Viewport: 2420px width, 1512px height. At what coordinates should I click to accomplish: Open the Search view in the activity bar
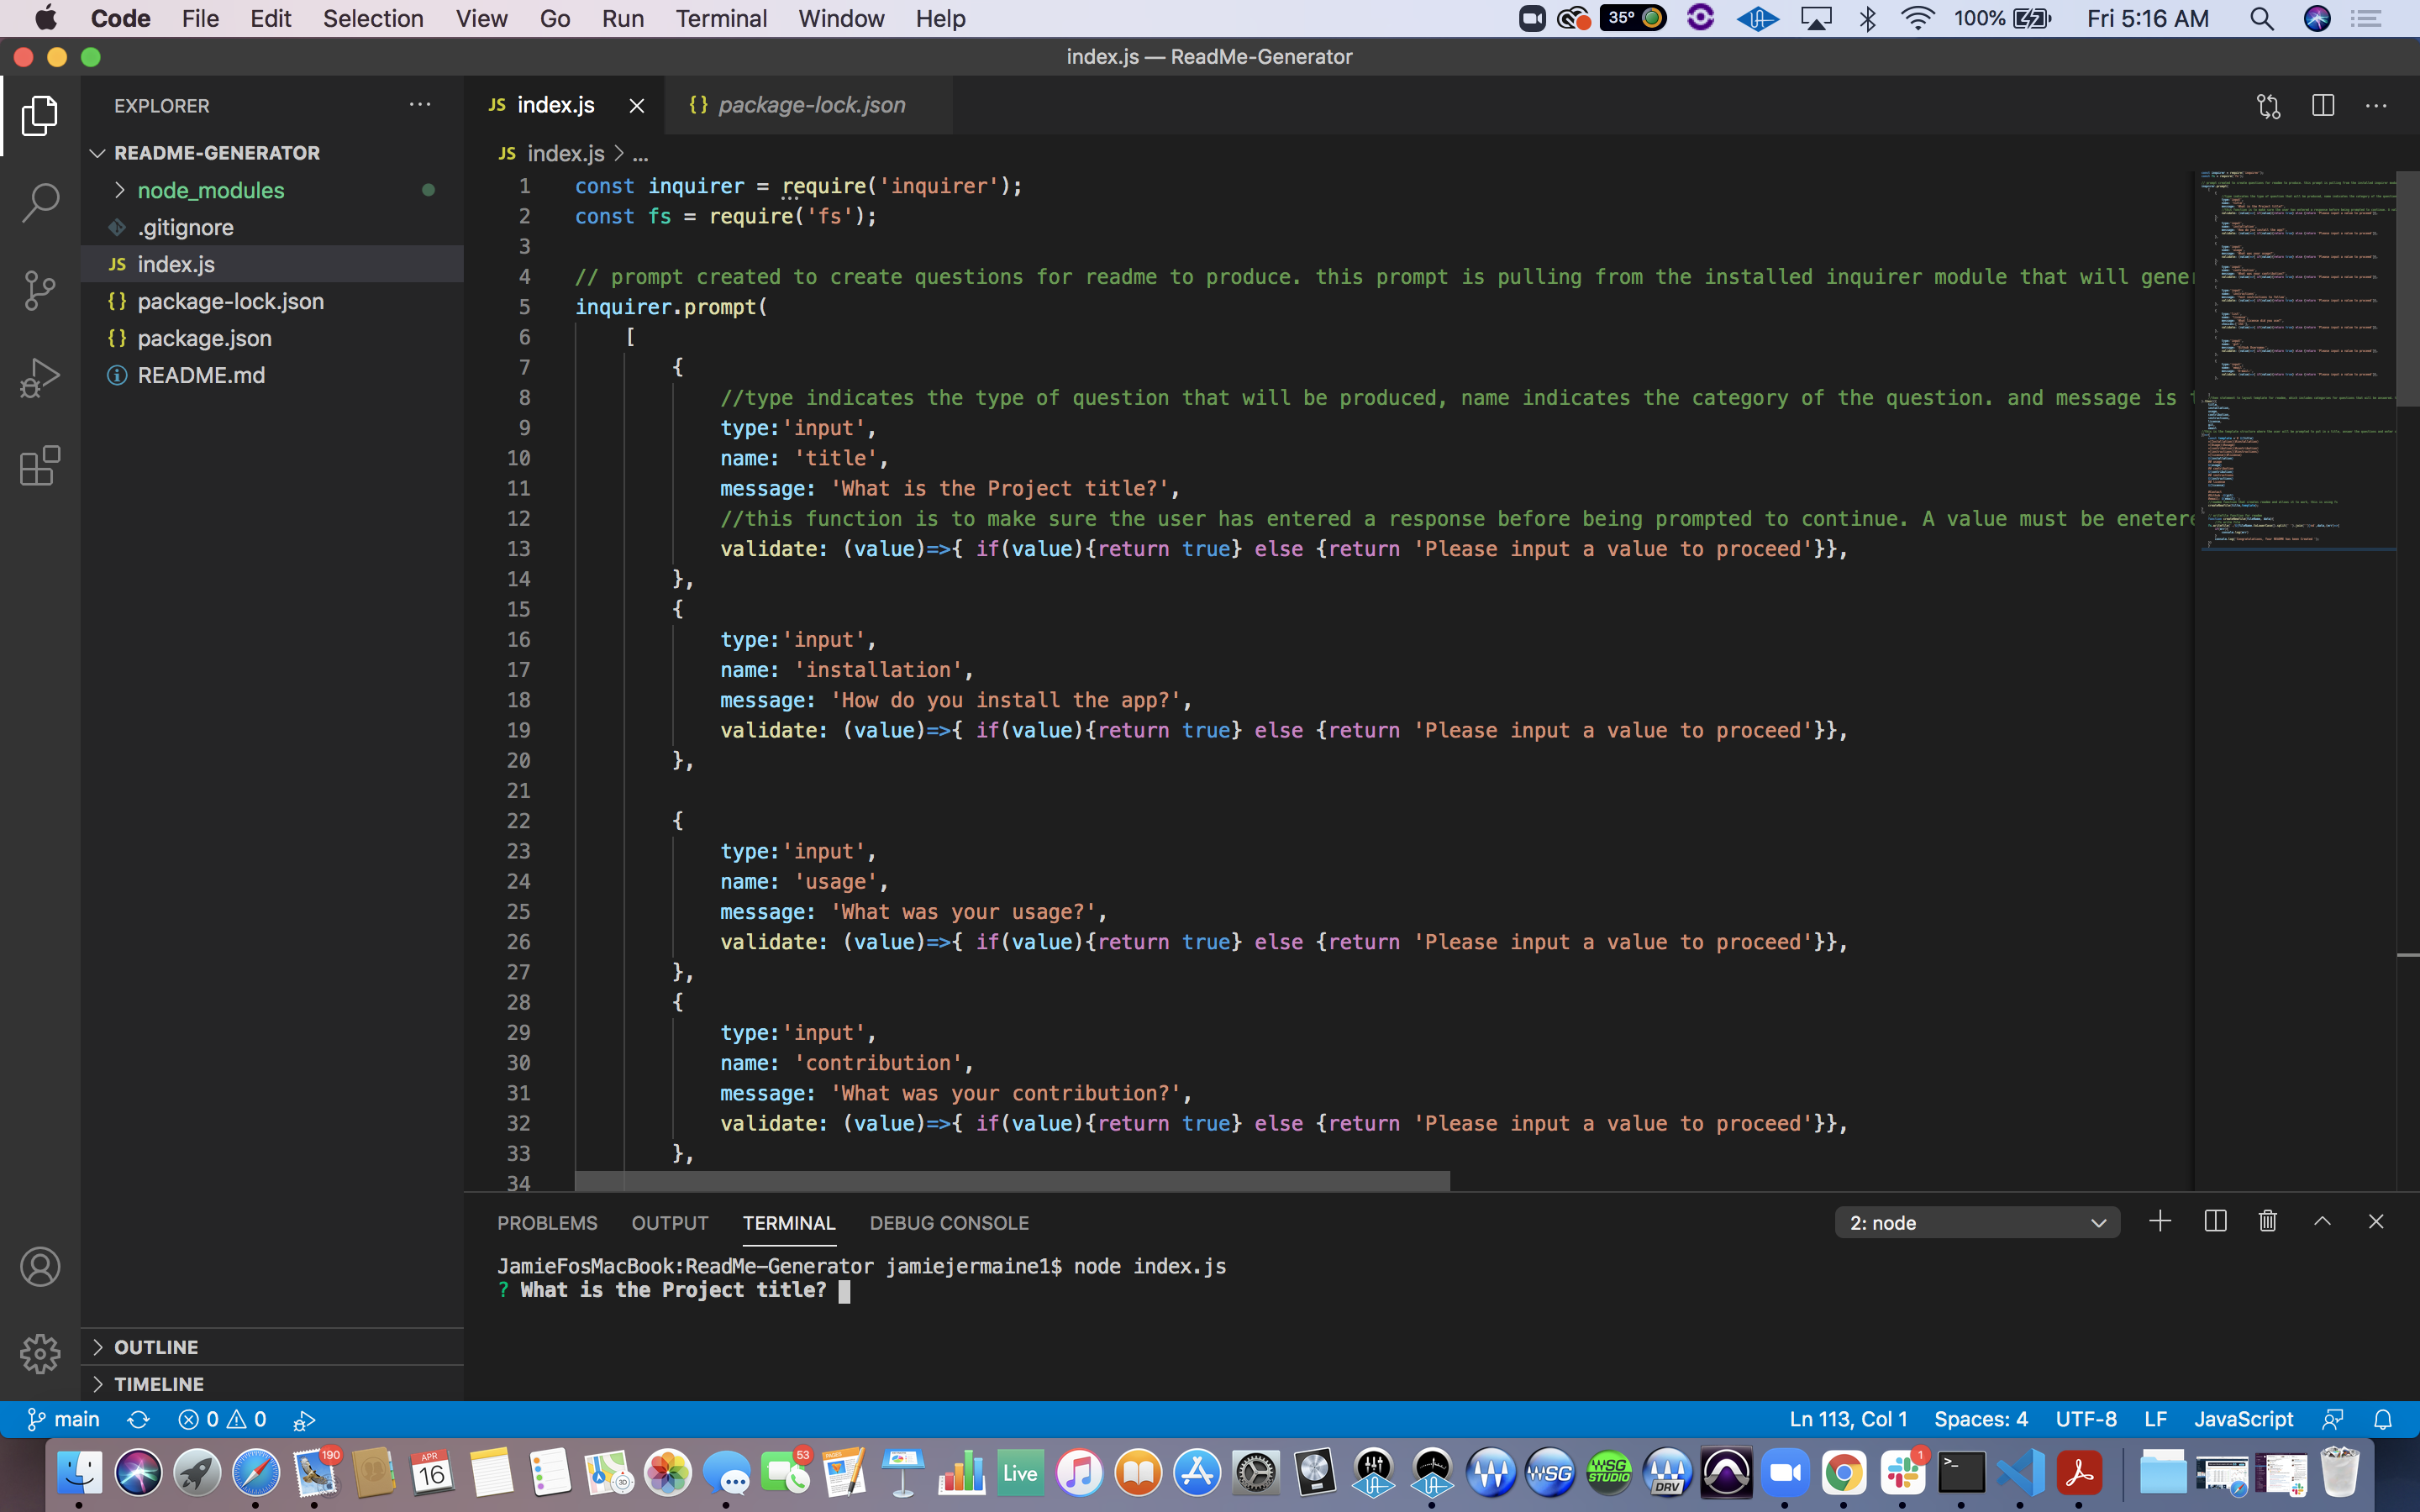pos(40,202)
